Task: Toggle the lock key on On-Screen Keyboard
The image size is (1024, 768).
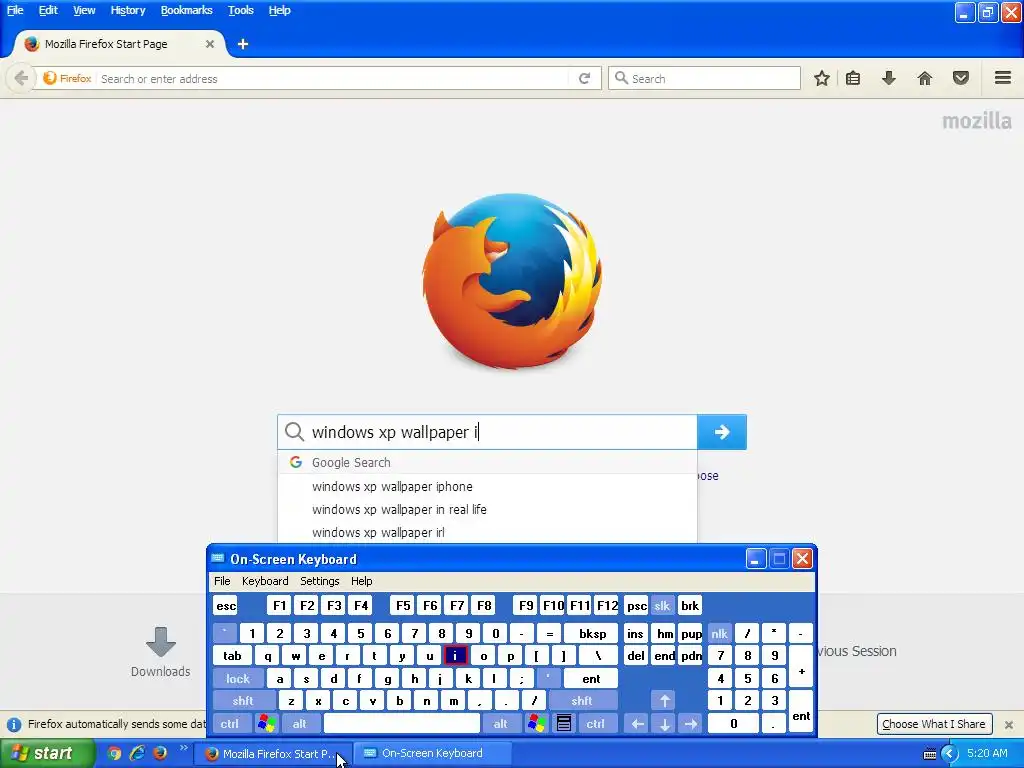Action: 238,679
